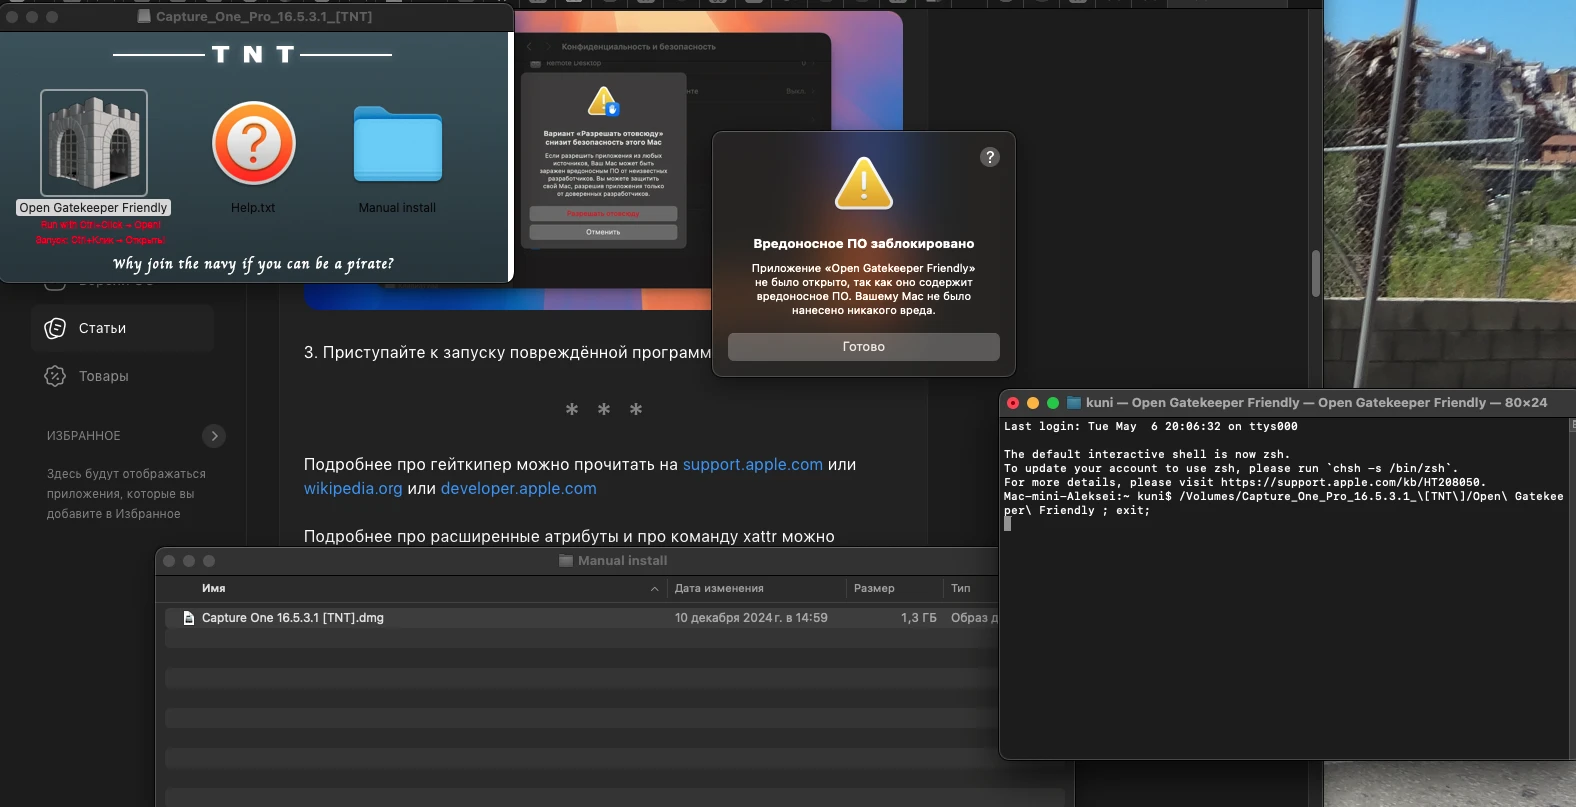Sort files by the Имя column
Image resolution: width=1576 pixels, height=807 pixels.
coord(214,588)
